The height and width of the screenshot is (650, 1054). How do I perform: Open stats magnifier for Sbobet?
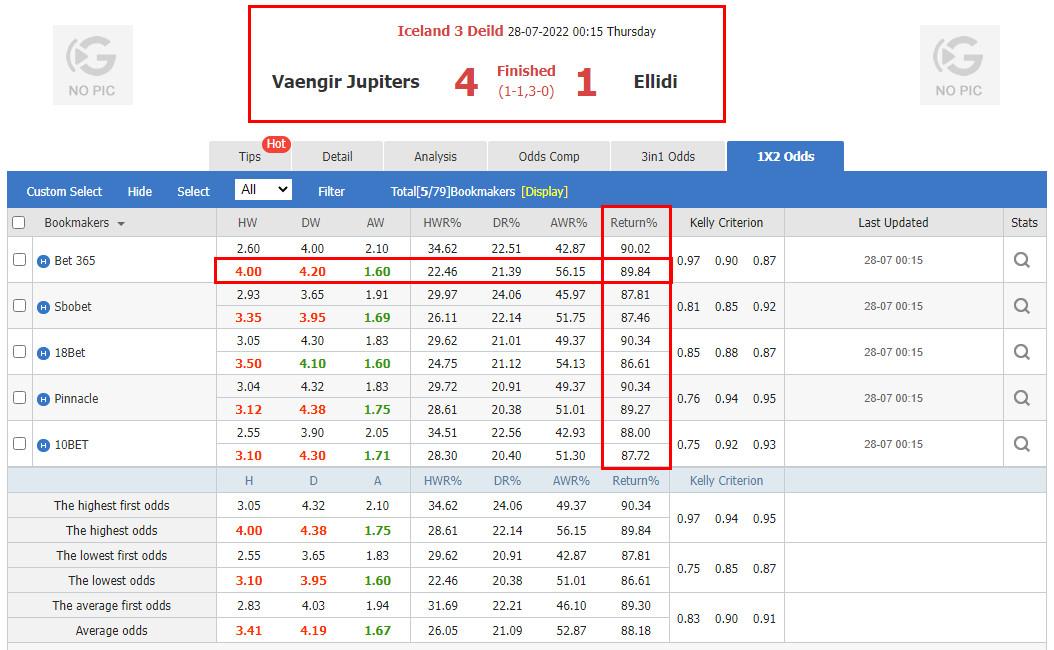click(1021, 306)
